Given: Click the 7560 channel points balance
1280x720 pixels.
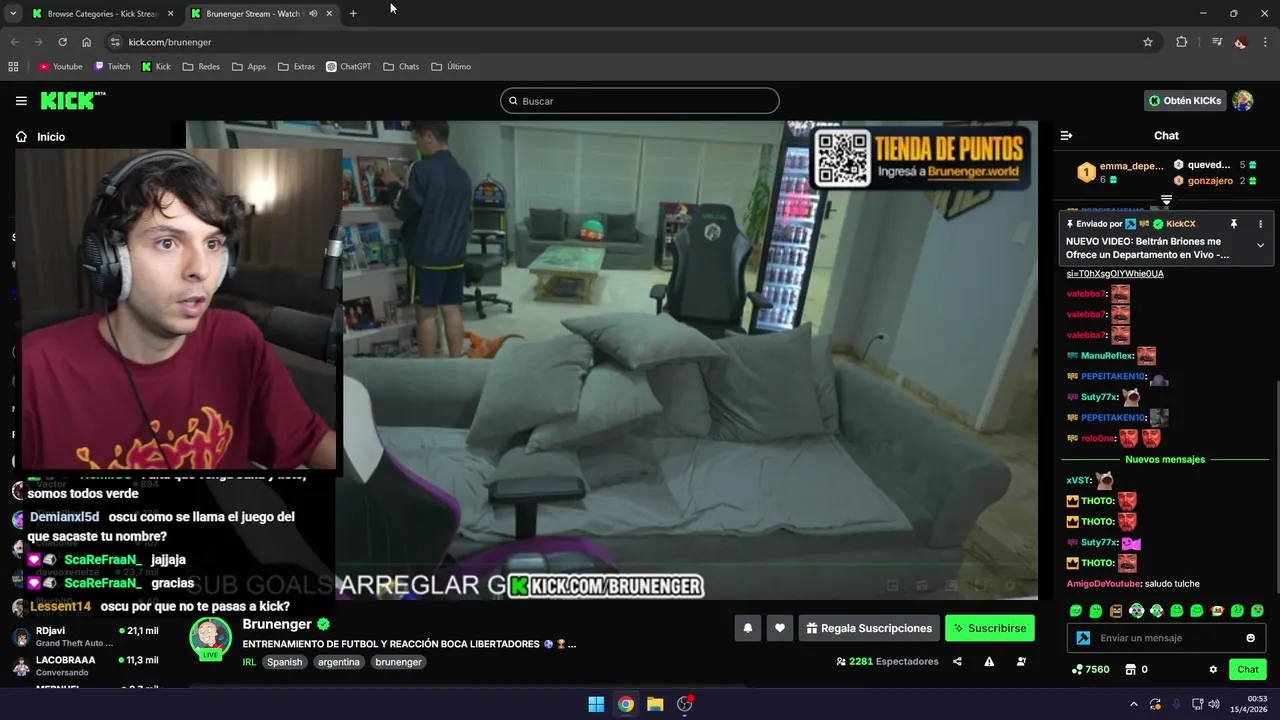Looking at the screenshot, I should [1090, 669].
